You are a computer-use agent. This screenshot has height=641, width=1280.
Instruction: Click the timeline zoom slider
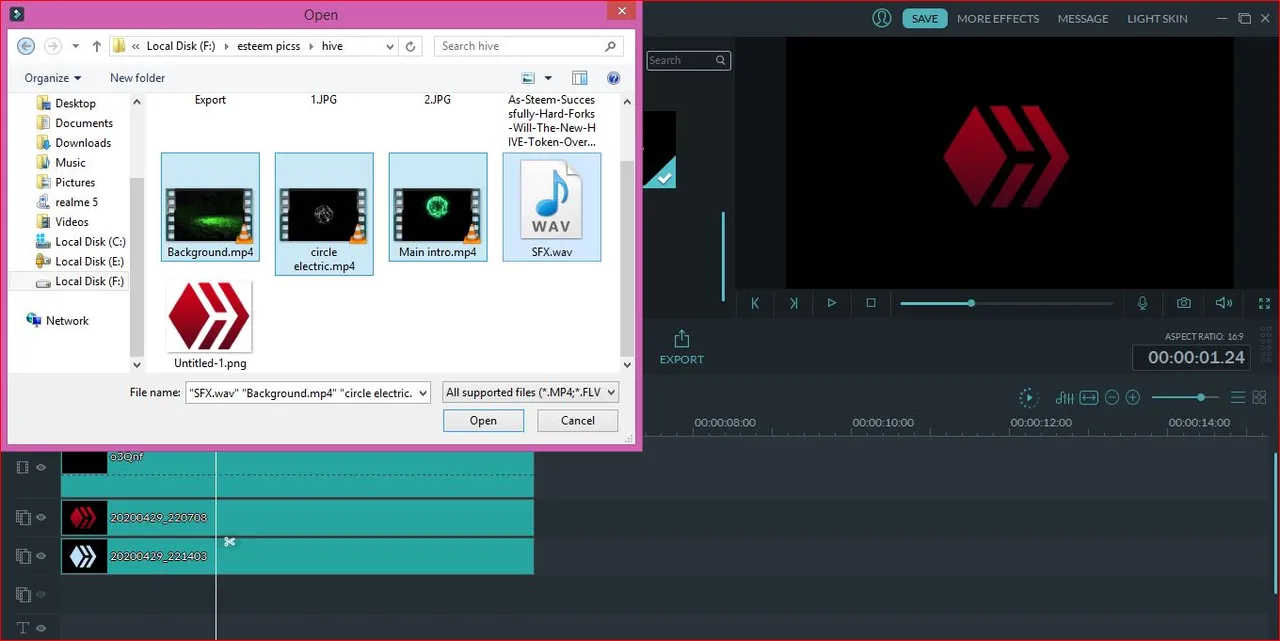(x=1185, y=398)
